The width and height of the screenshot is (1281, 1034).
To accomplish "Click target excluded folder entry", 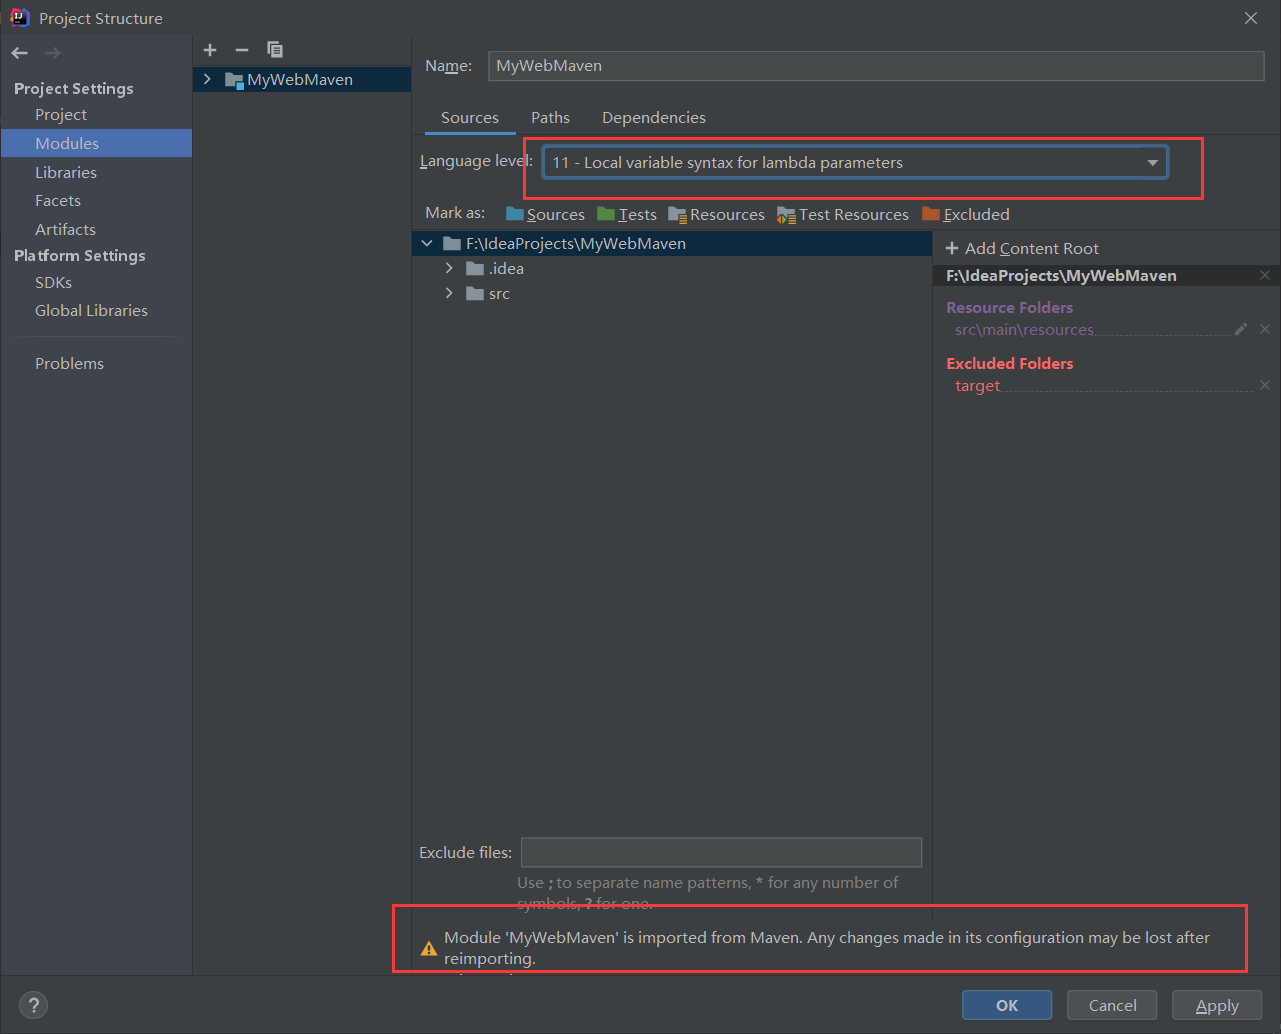I will pyautogui.click(x=977, y=385).
